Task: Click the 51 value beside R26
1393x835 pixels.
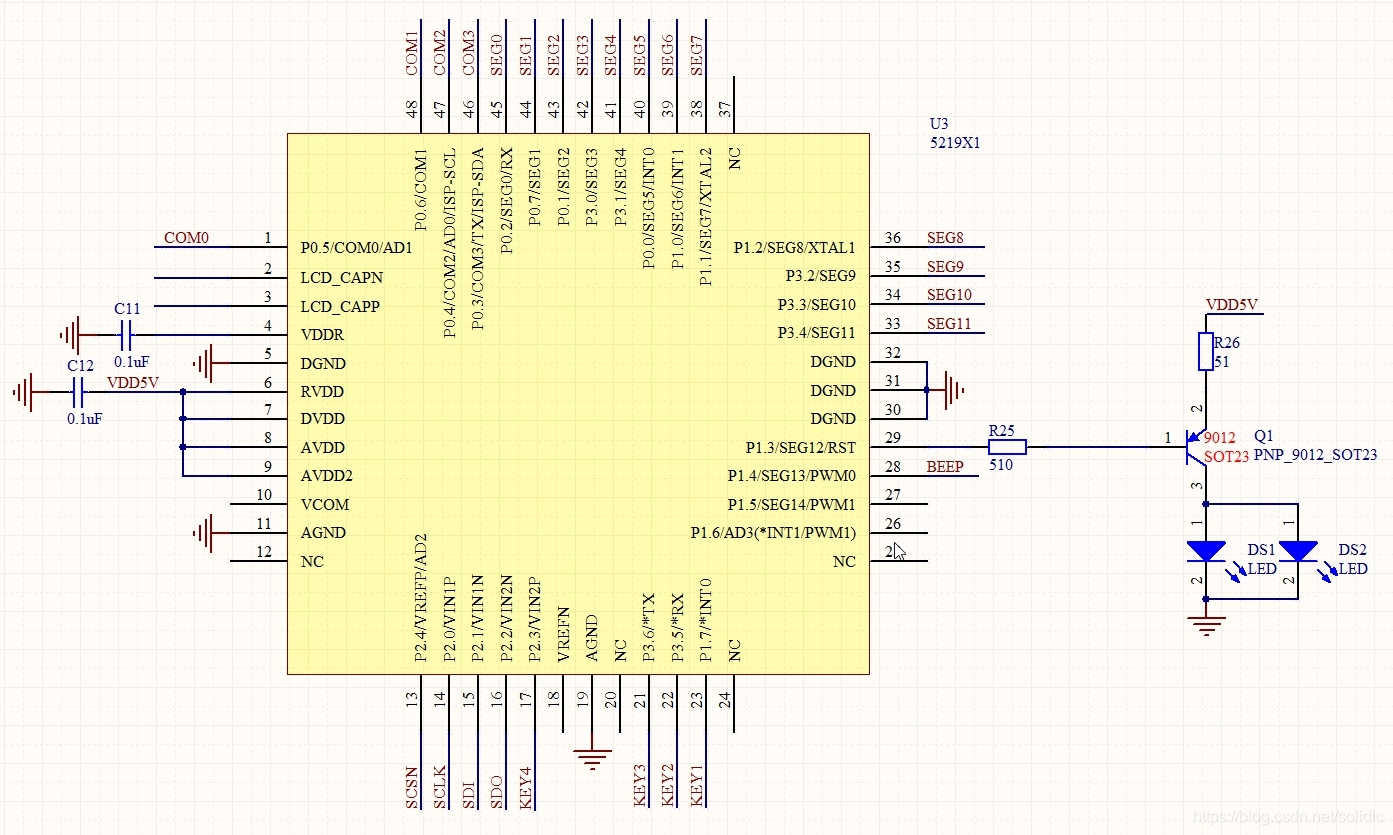Action: coord(1222,362)
